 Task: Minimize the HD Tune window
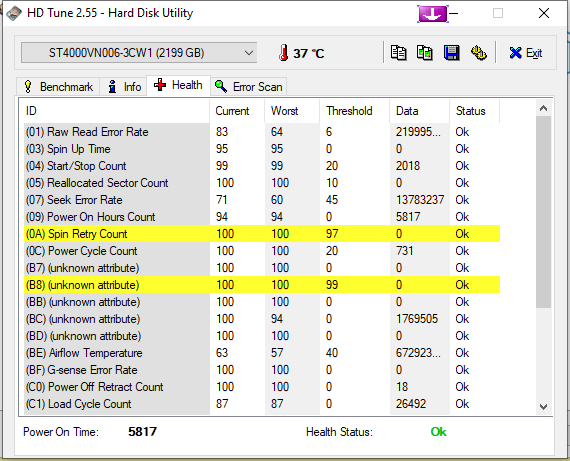click(454, 13)
